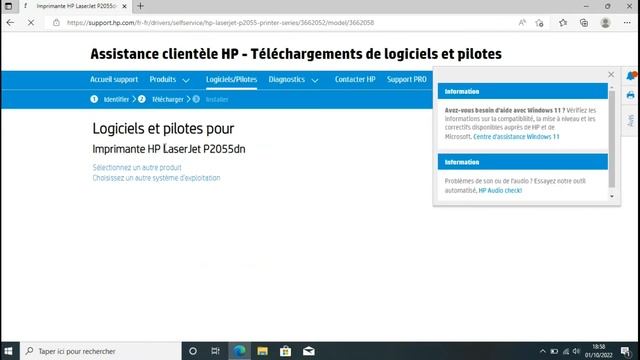The image size is (640, 360).
Task: Expand the Diagnostics dropdown menu
Action: pos(293,80)
